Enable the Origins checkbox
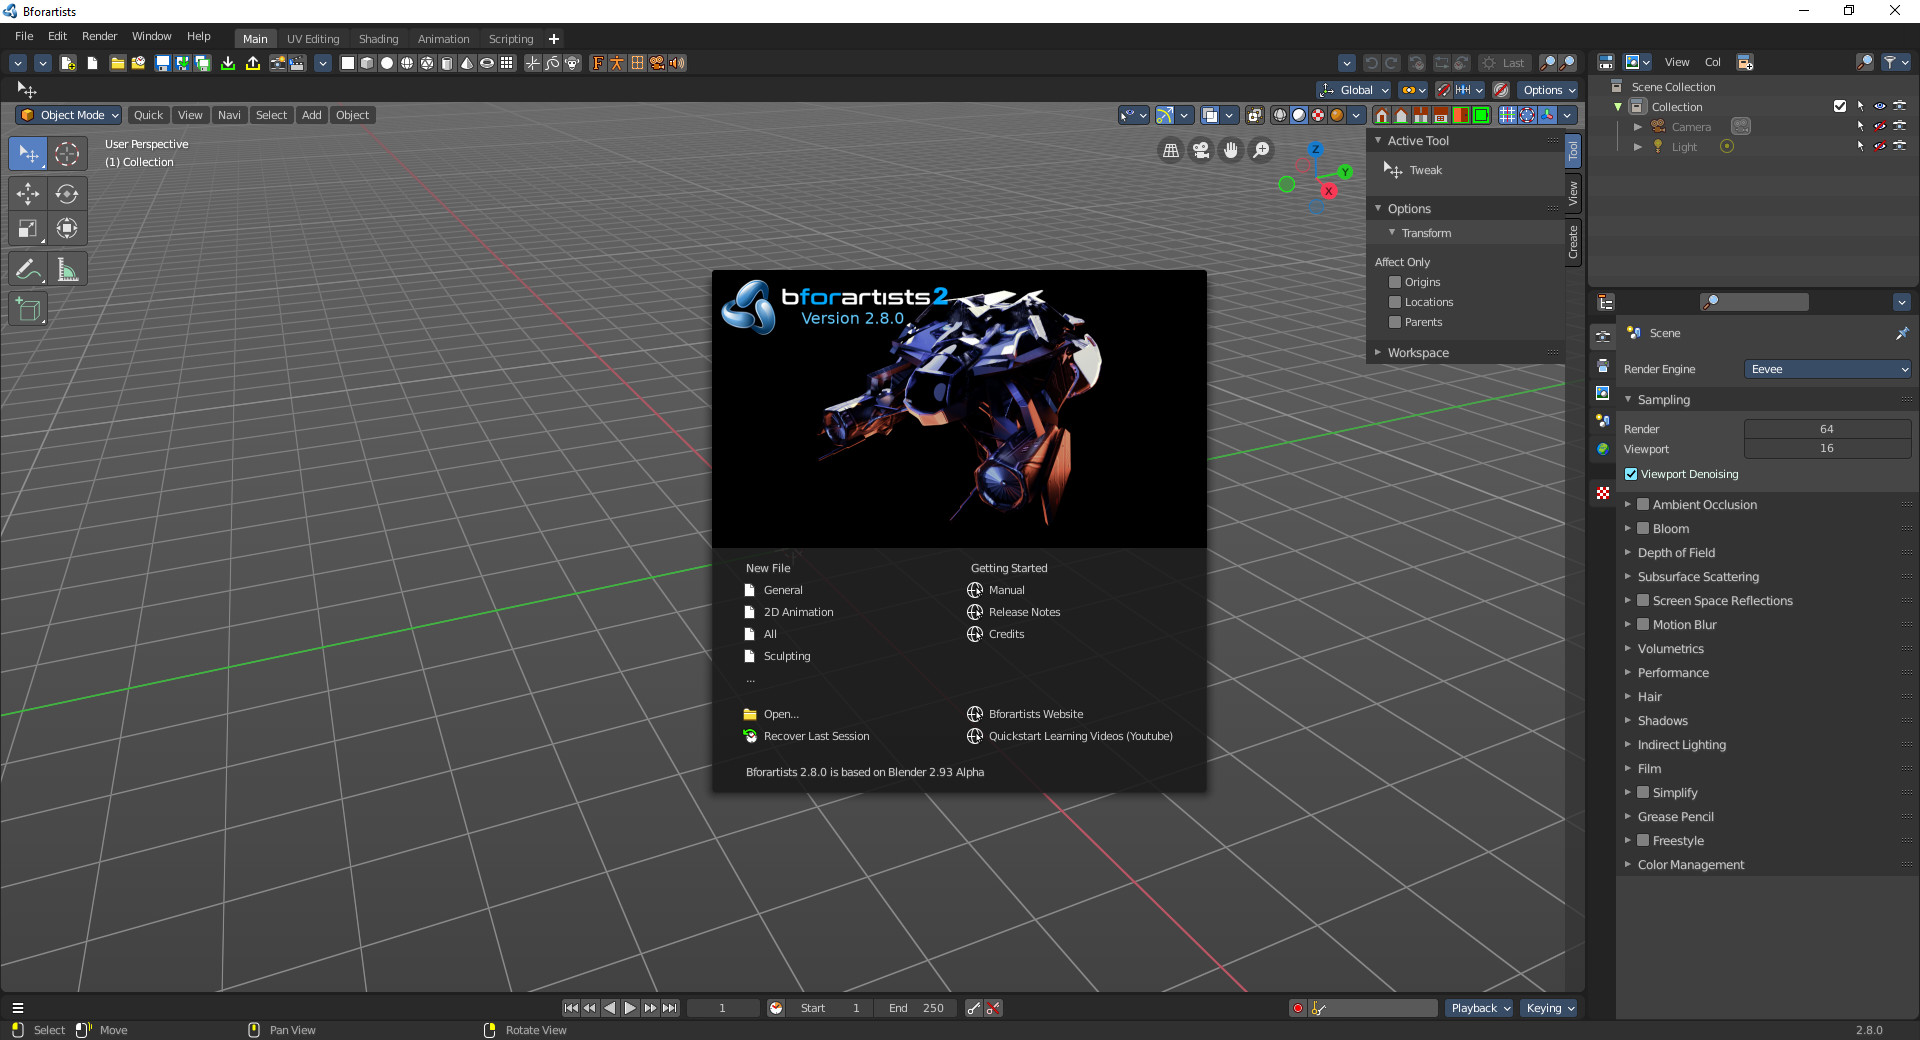Screen dimensions: 1920x1040 (1395, 282)
